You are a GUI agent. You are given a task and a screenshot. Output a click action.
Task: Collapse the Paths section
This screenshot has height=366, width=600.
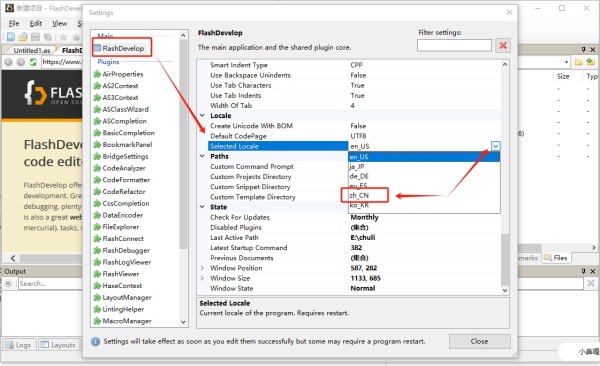coord(202,156)
